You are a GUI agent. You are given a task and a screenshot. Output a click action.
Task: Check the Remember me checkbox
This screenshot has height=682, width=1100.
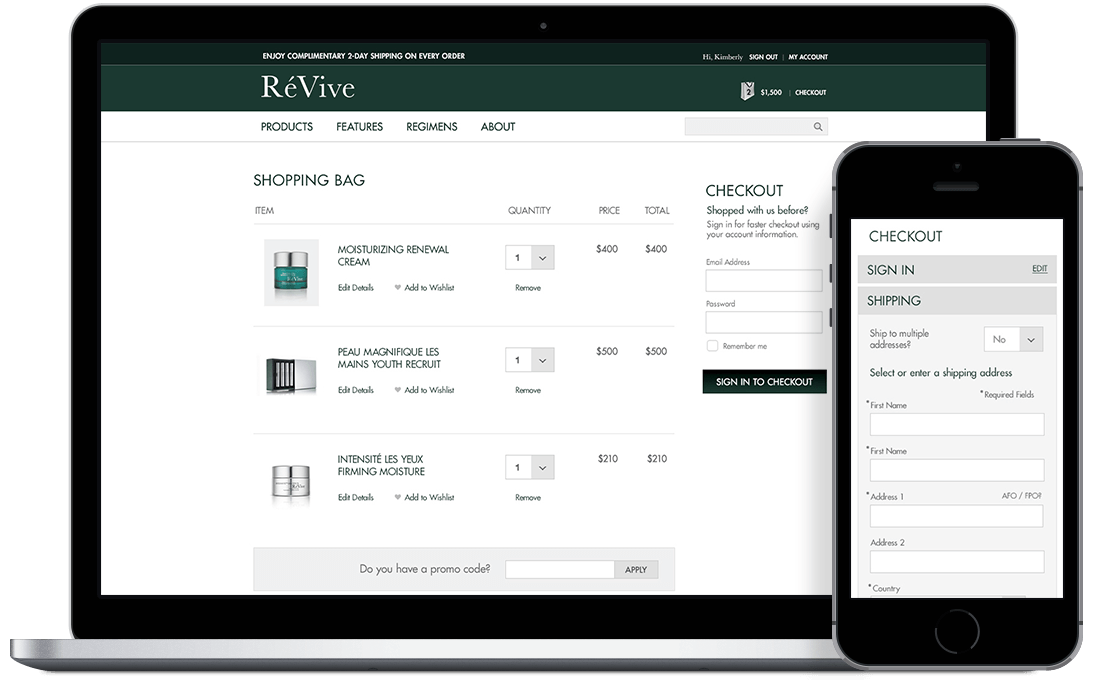click(x=712, y=346)
